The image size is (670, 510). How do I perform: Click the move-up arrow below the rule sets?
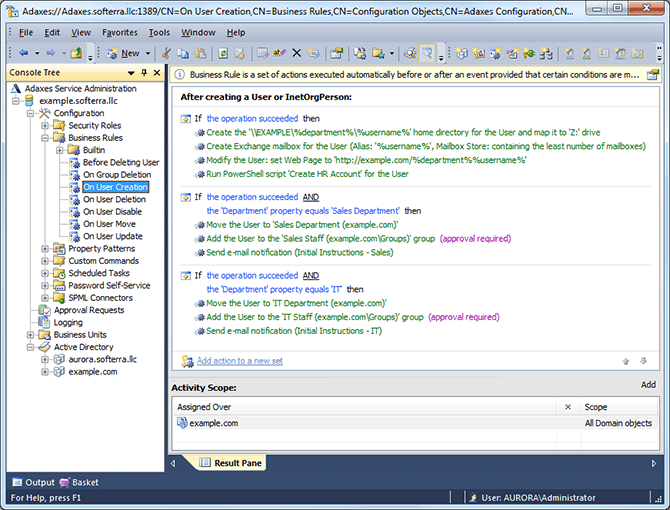click(626, 361)
